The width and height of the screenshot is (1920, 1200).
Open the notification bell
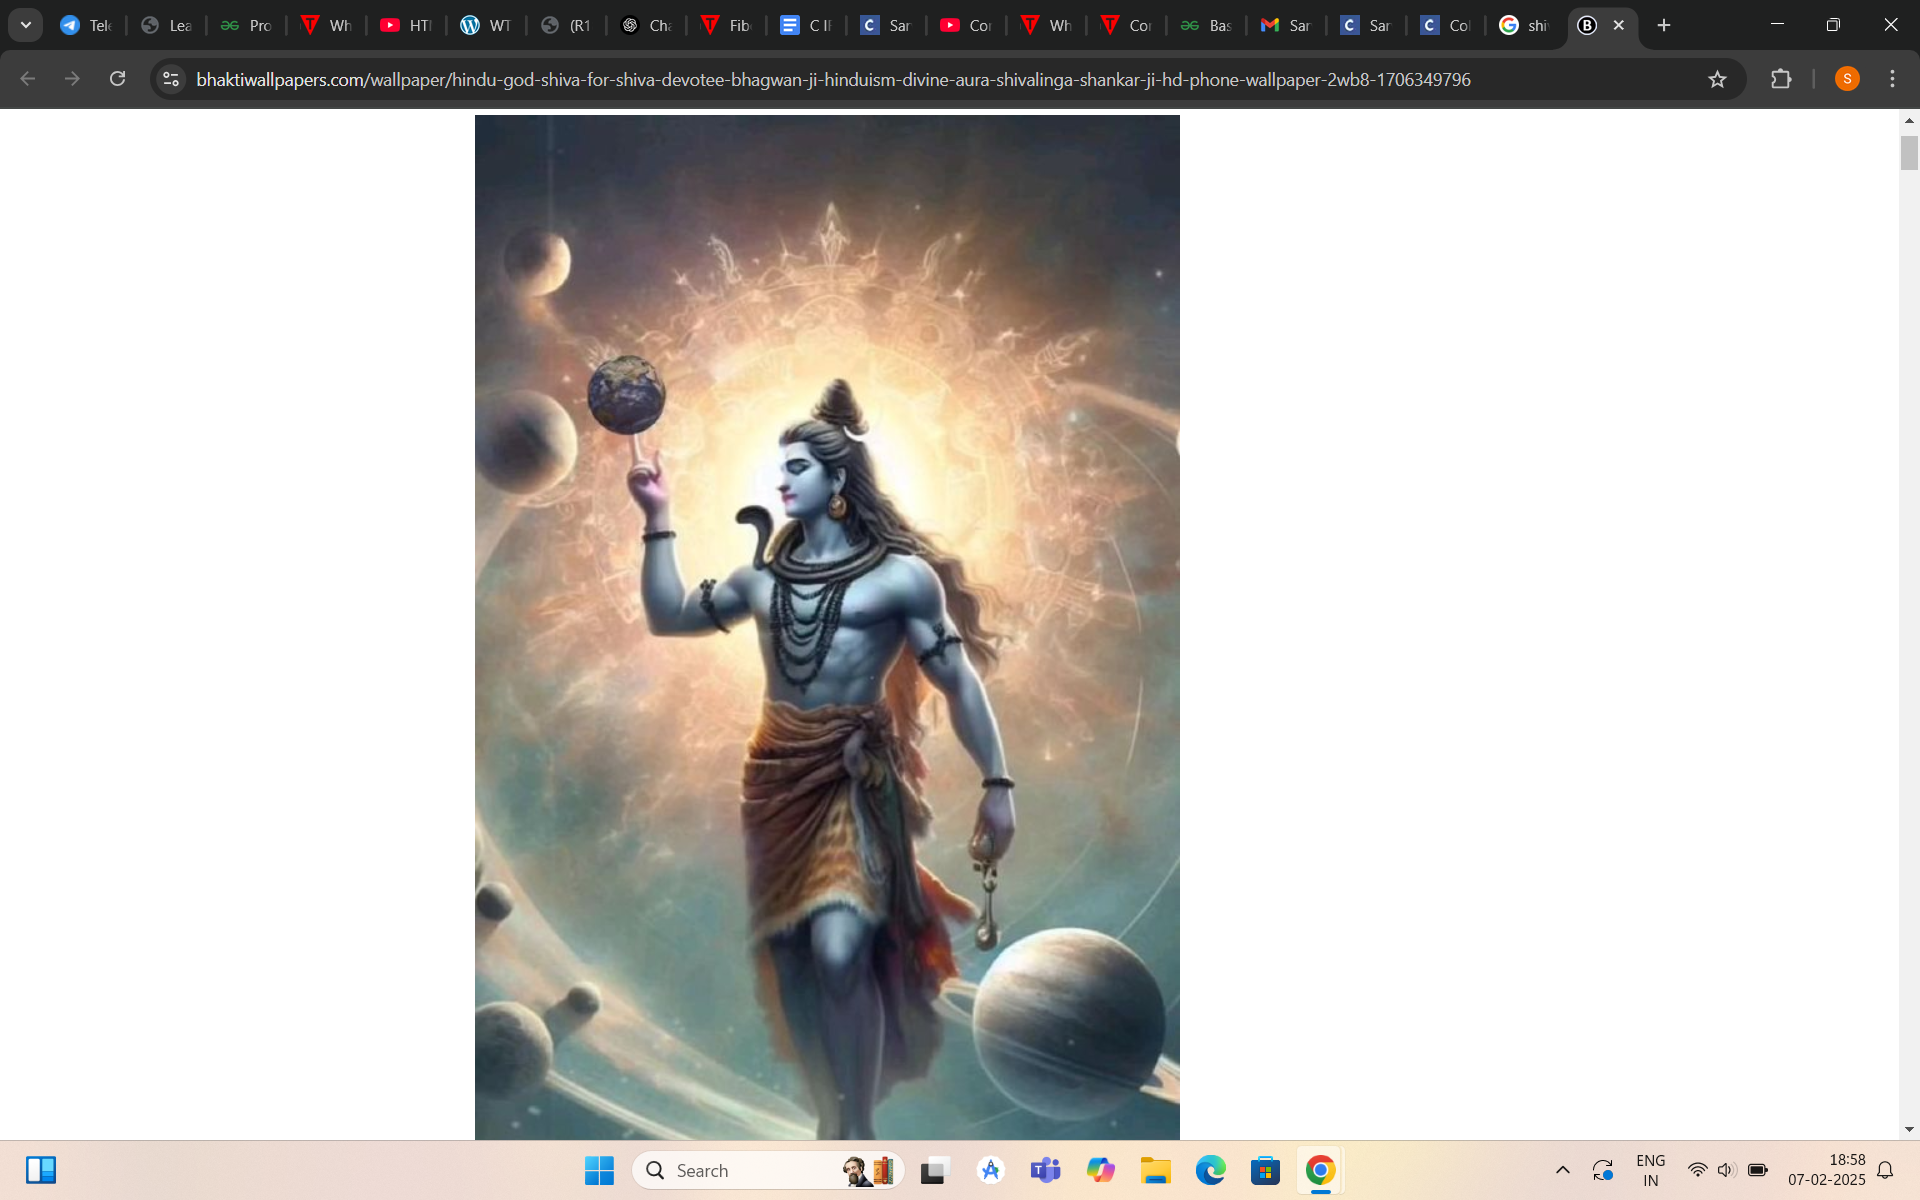[x=1886, y=1170]
